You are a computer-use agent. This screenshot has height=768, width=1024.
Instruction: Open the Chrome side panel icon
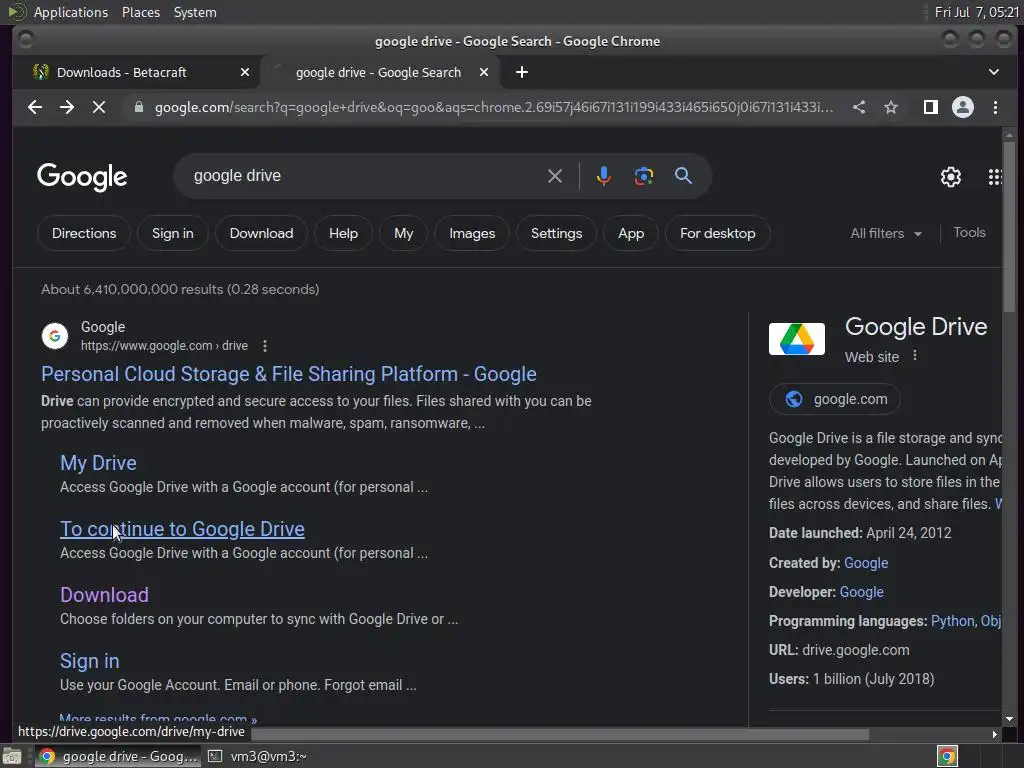[931, 107]
